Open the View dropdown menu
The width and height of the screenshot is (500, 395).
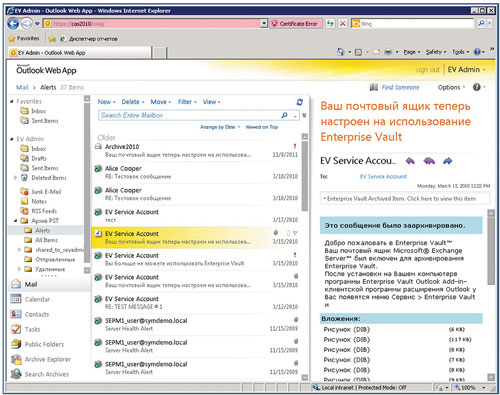pyautogui.click(x=211, y=102)
